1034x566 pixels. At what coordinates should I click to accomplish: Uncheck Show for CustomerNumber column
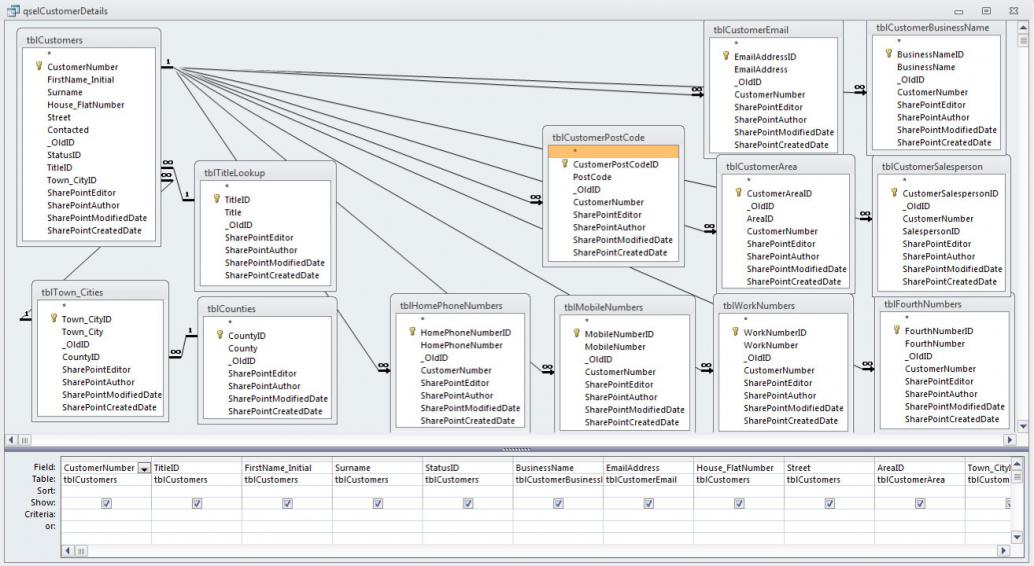pyautogui.click(x=106, y=503)
